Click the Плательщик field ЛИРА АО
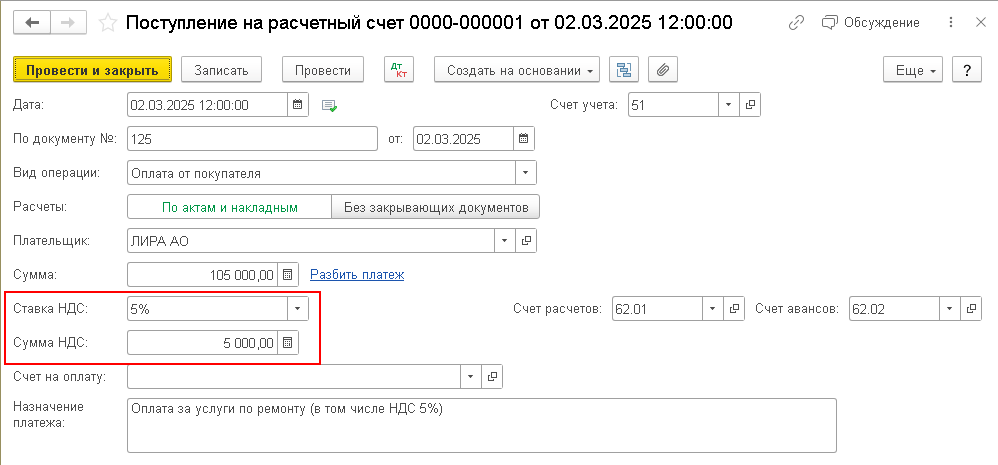The height and width of the screenshot is (465, 998). pyautogui.click(x=311, y=241)
